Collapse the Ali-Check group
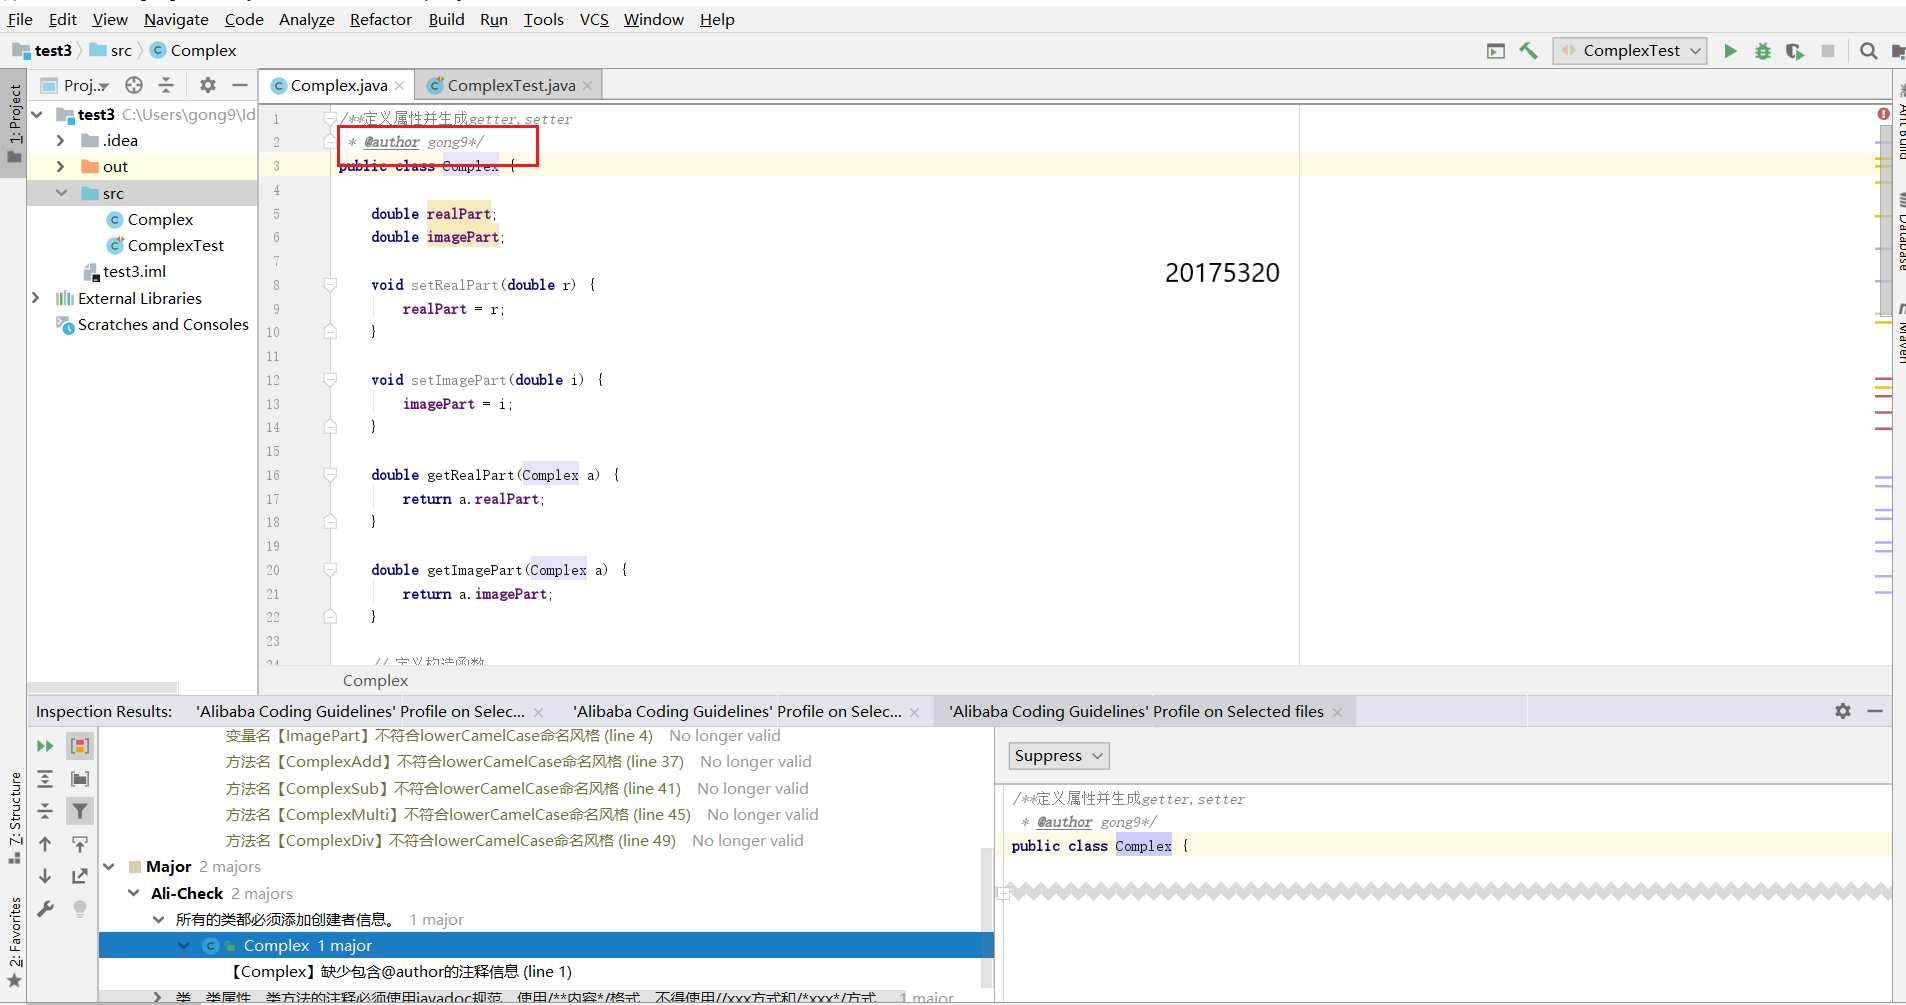 point(134,893)
